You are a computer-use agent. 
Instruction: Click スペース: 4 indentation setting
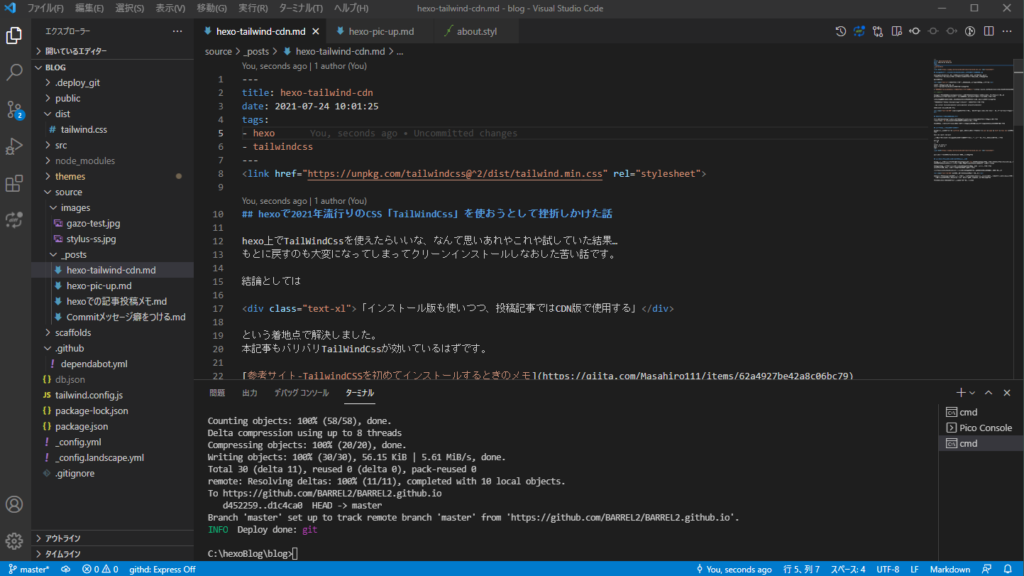[x=848, y=569]
